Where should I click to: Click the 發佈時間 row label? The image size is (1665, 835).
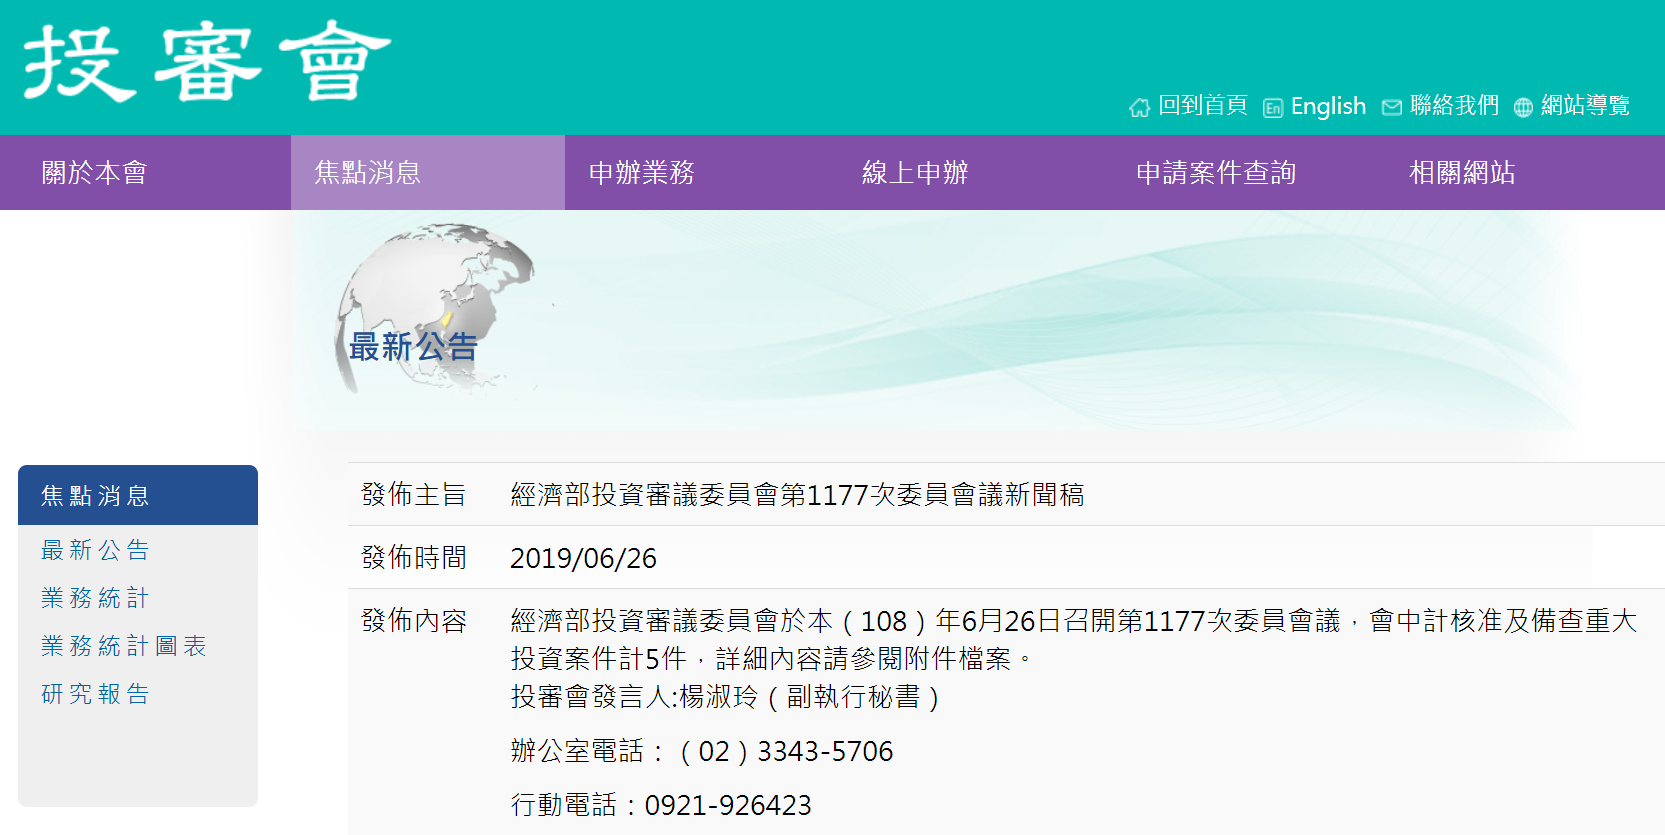tap(413, 558)
